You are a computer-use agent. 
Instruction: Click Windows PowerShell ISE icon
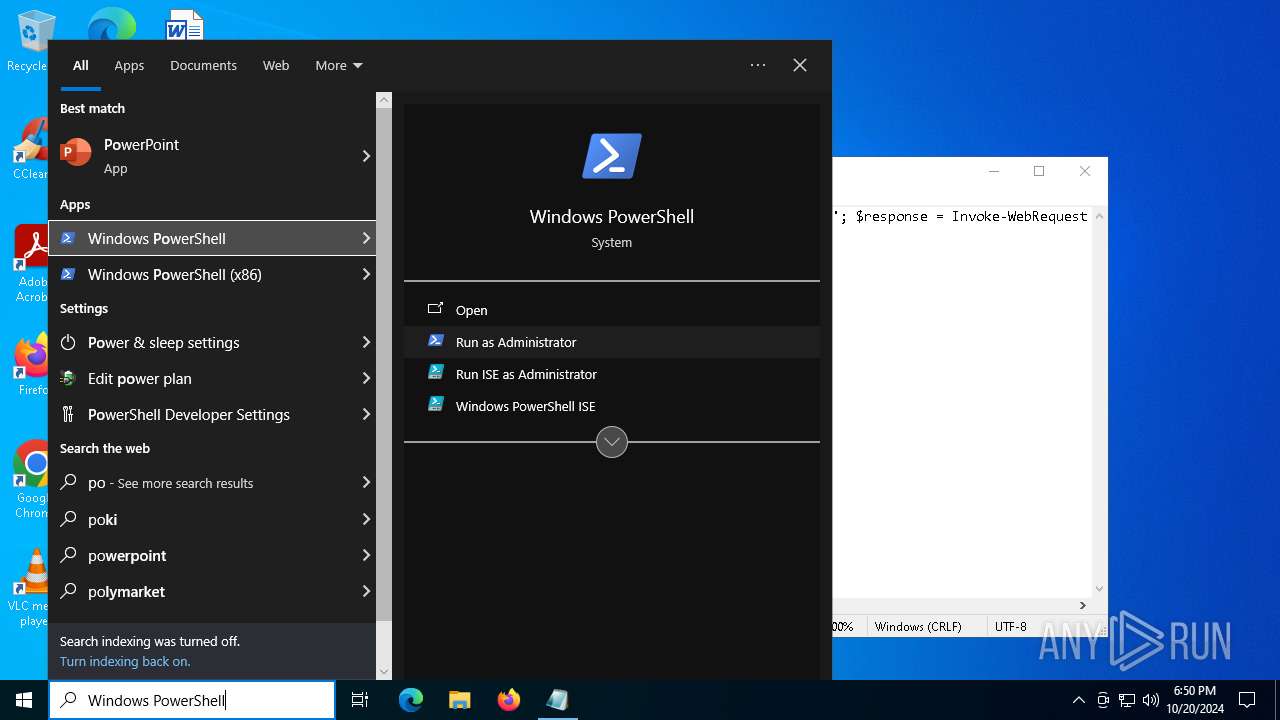[435, 405]
